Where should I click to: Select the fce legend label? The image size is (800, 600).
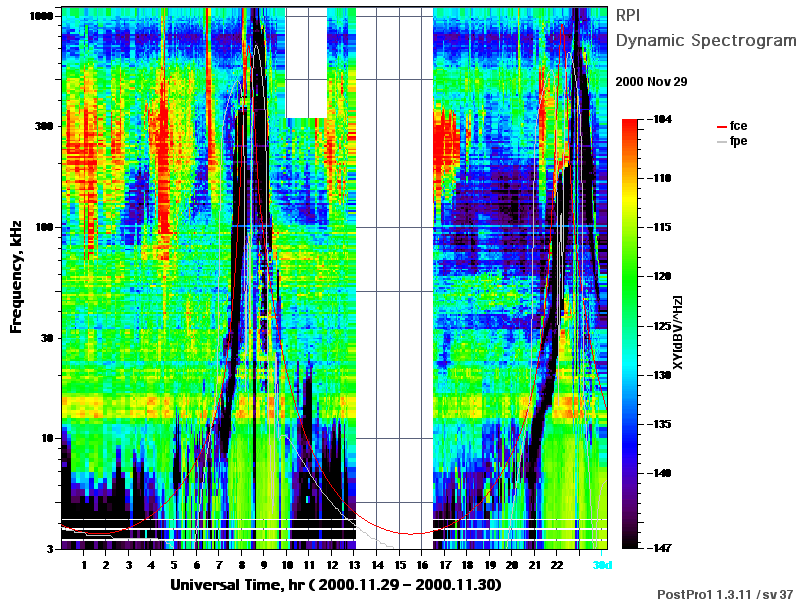[738, 126]
